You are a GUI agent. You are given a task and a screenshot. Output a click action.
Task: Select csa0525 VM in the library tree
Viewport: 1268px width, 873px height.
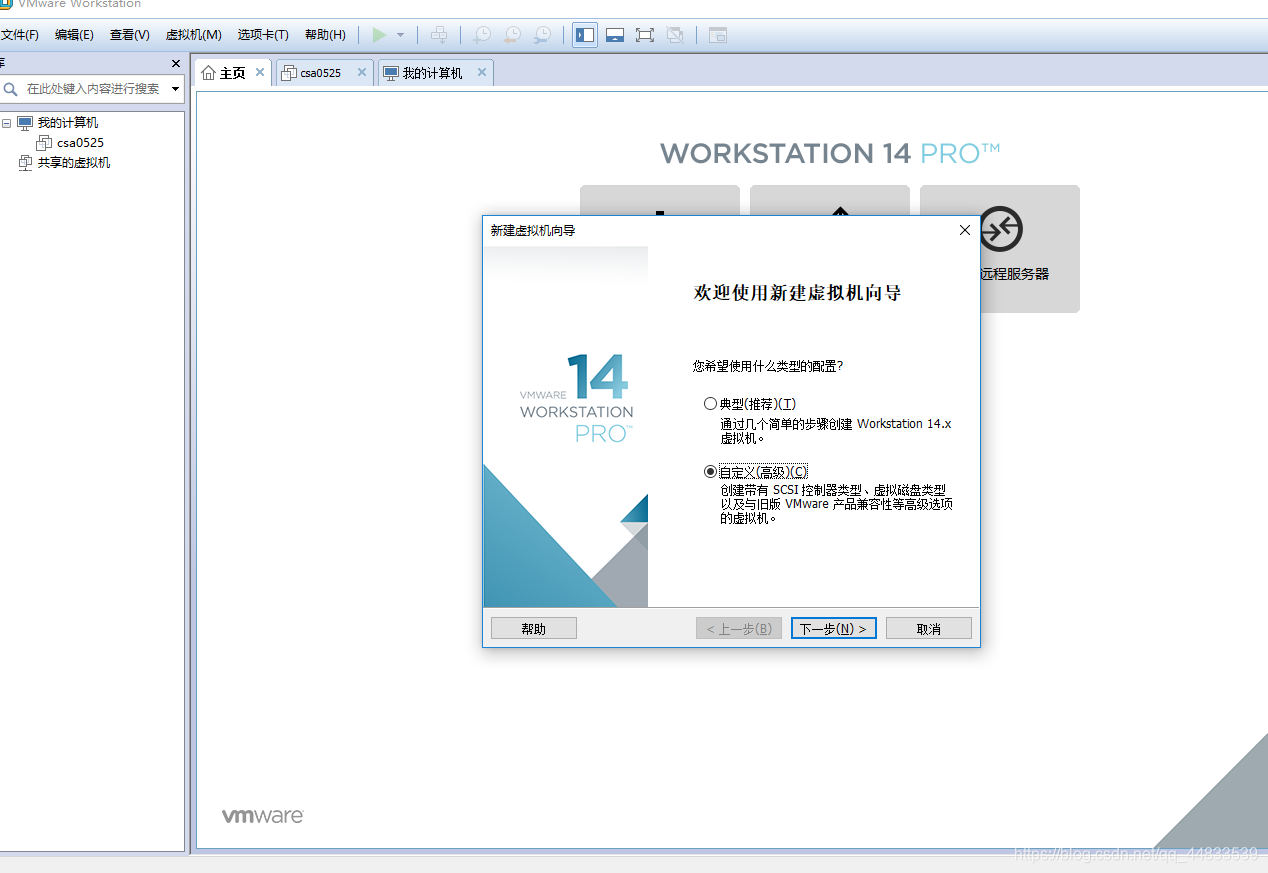80,143
